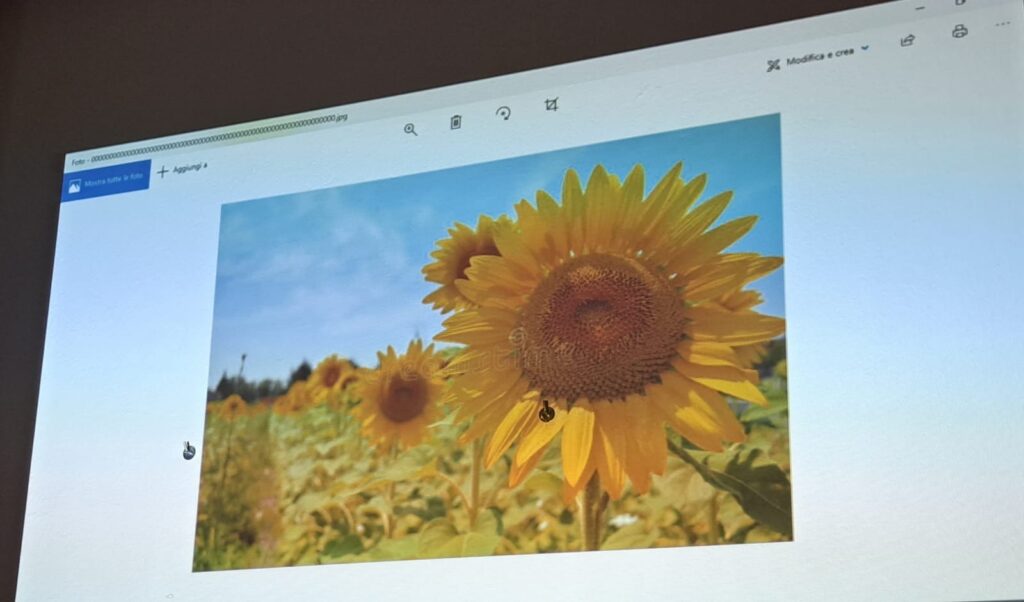
Task: Select the crop tool icon
Action: (x=551, y=104)
